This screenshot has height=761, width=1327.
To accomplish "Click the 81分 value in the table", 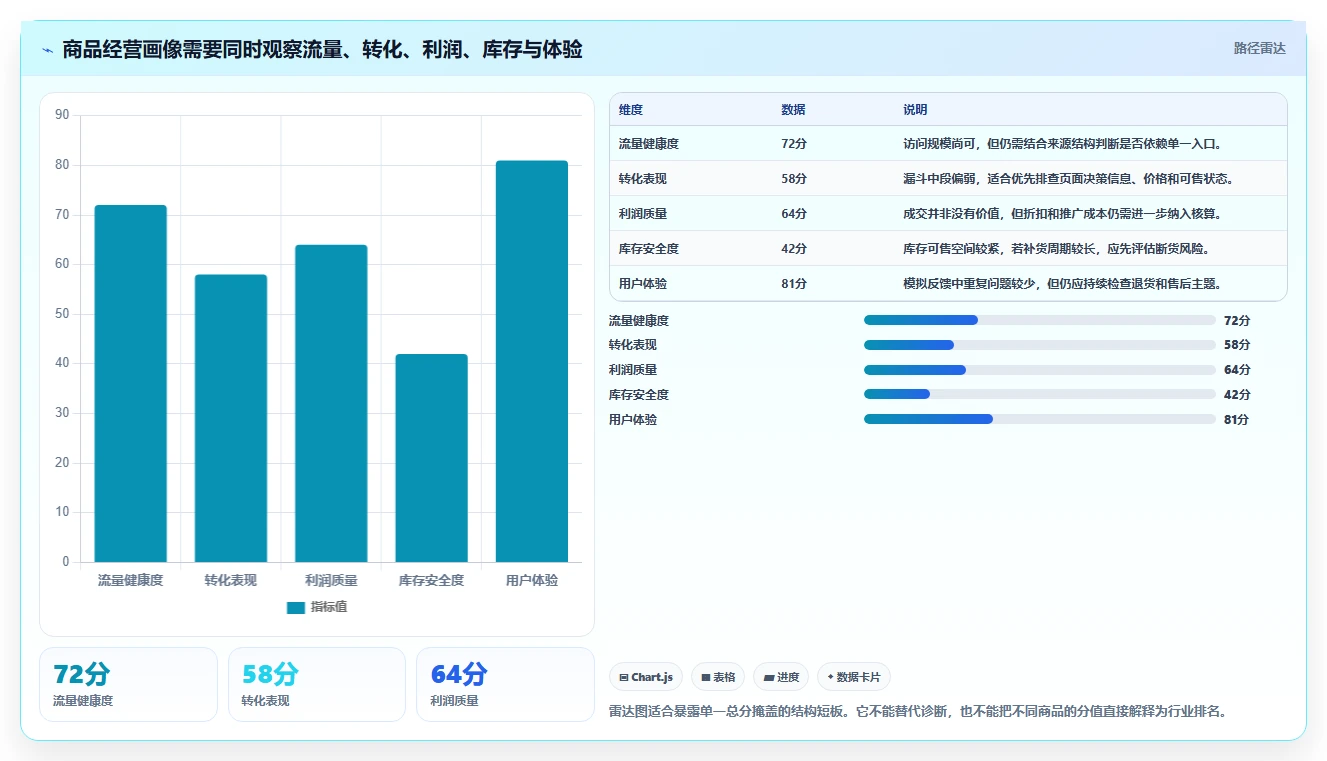I will 794,284.
